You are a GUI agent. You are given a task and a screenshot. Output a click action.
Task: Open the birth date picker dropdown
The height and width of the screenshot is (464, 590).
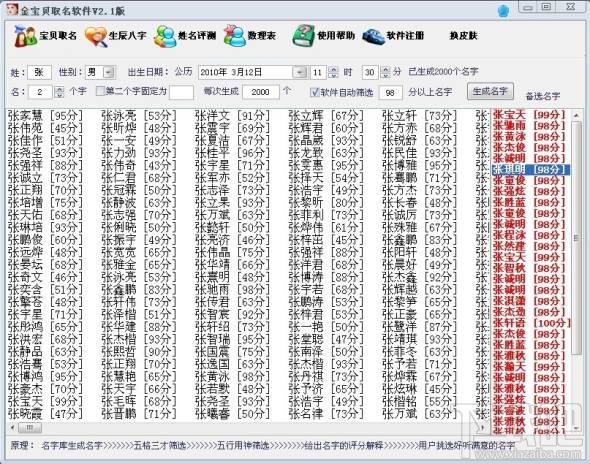click(x=300, y=72)
